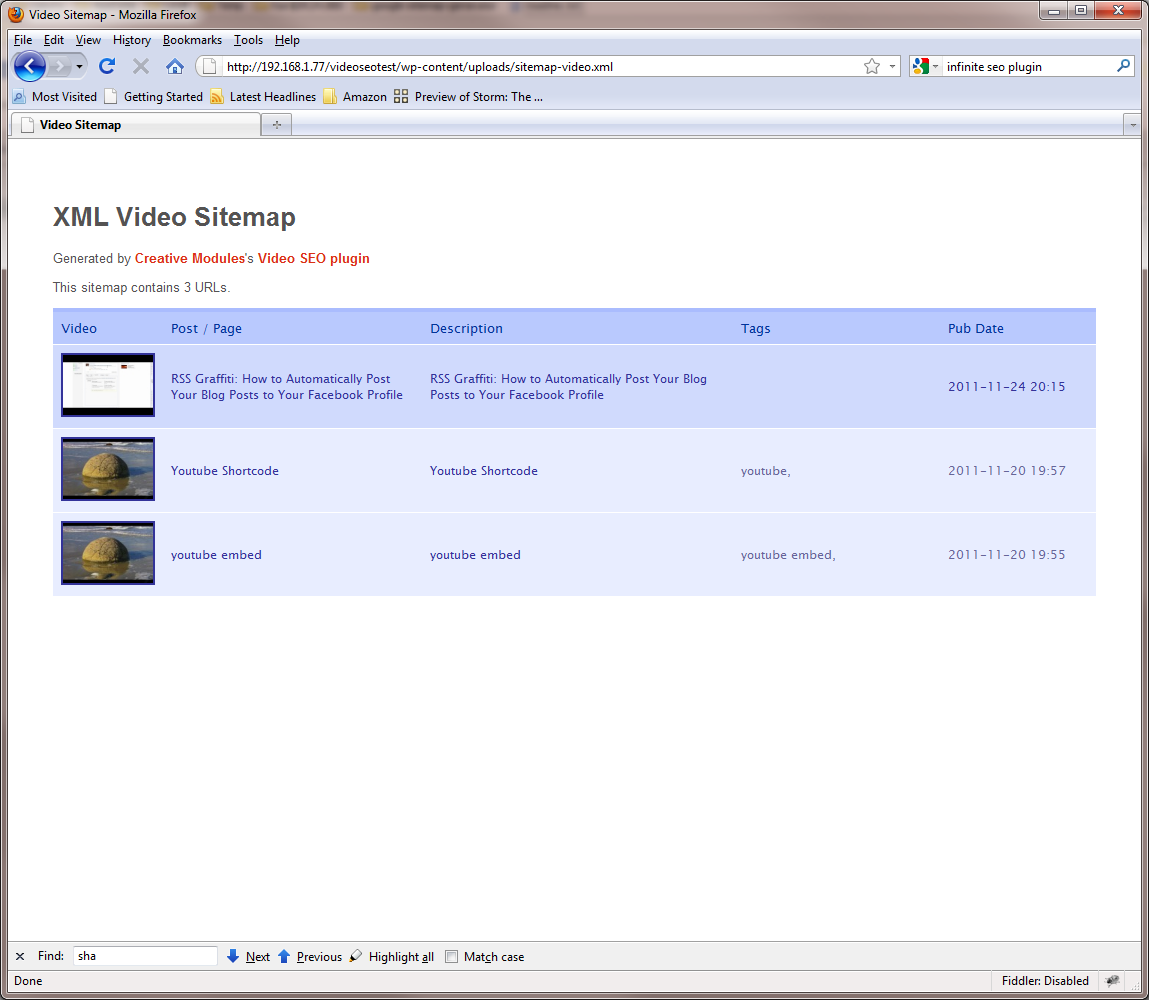Open the Bookmarks menu

(x=192, y=40)
